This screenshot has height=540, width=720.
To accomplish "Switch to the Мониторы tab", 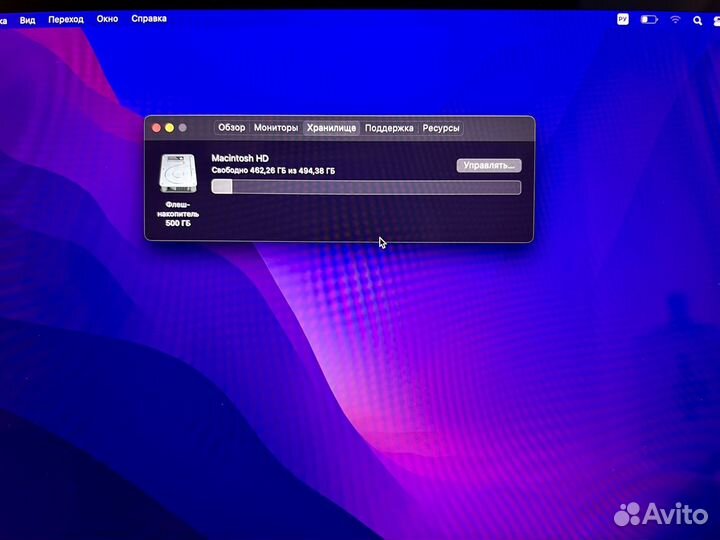I will (275, 128).
